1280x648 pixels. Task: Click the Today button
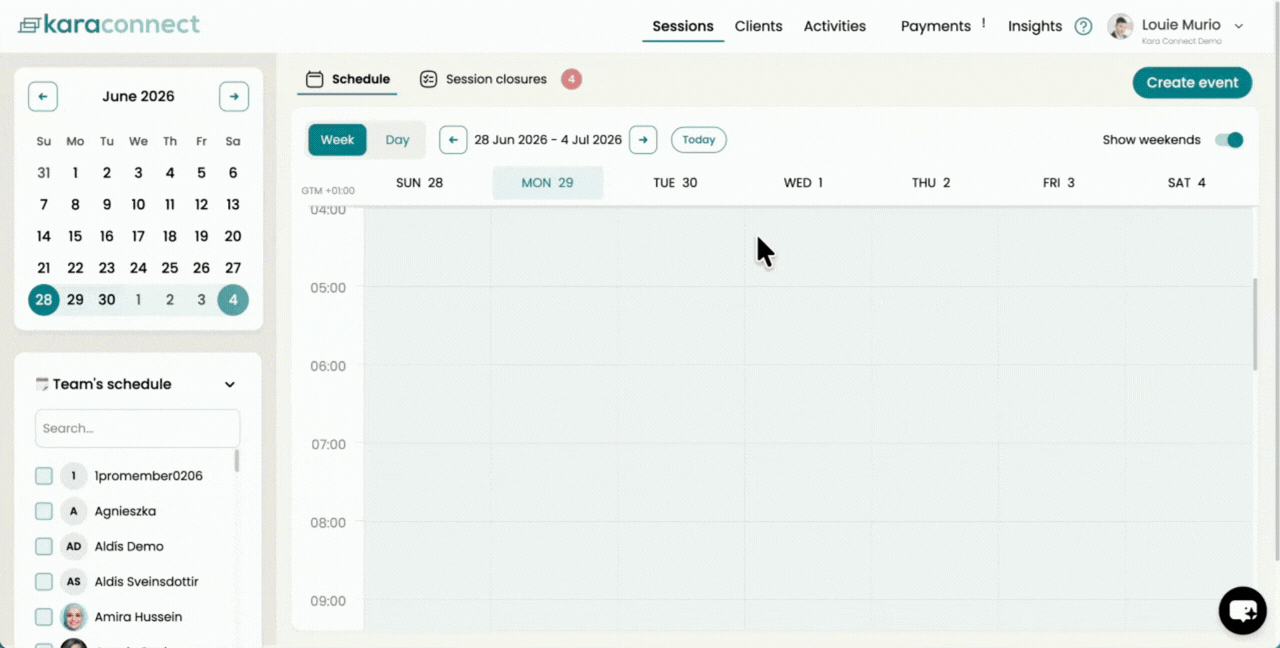pyautogui.click(x=699, y=140)
